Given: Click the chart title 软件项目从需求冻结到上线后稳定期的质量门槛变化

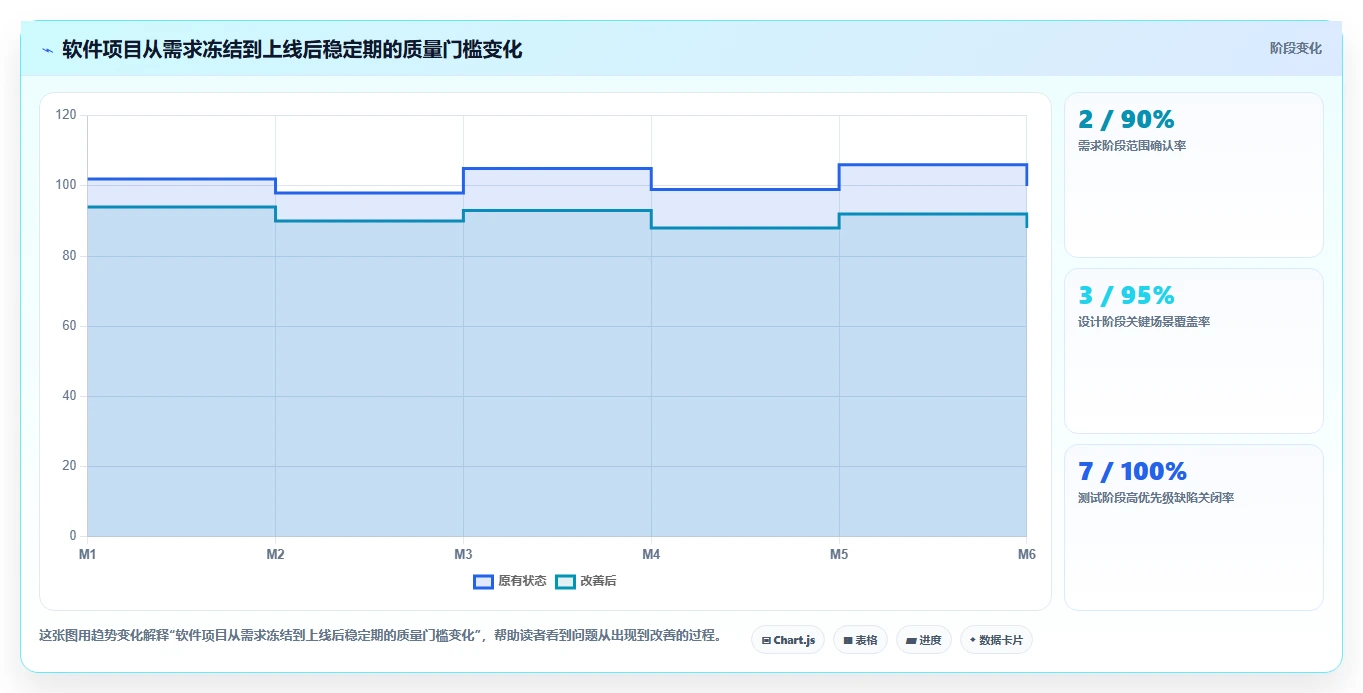Looking at the screenshot, I should click(292, 49).
